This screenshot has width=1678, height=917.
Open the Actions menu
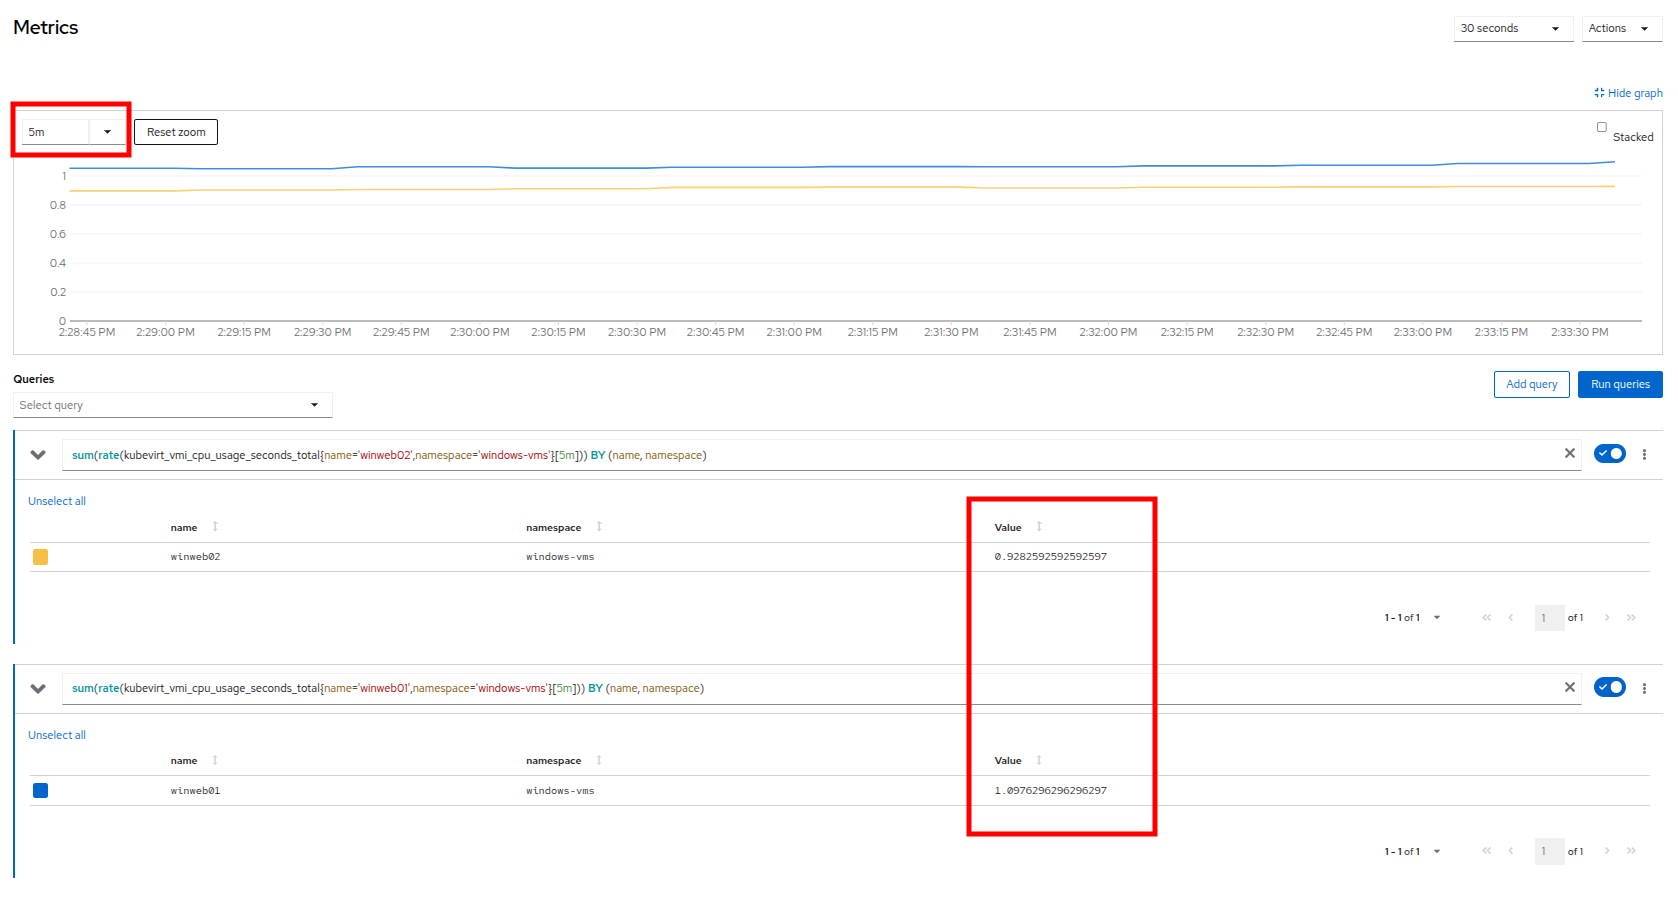[1618, 28]
